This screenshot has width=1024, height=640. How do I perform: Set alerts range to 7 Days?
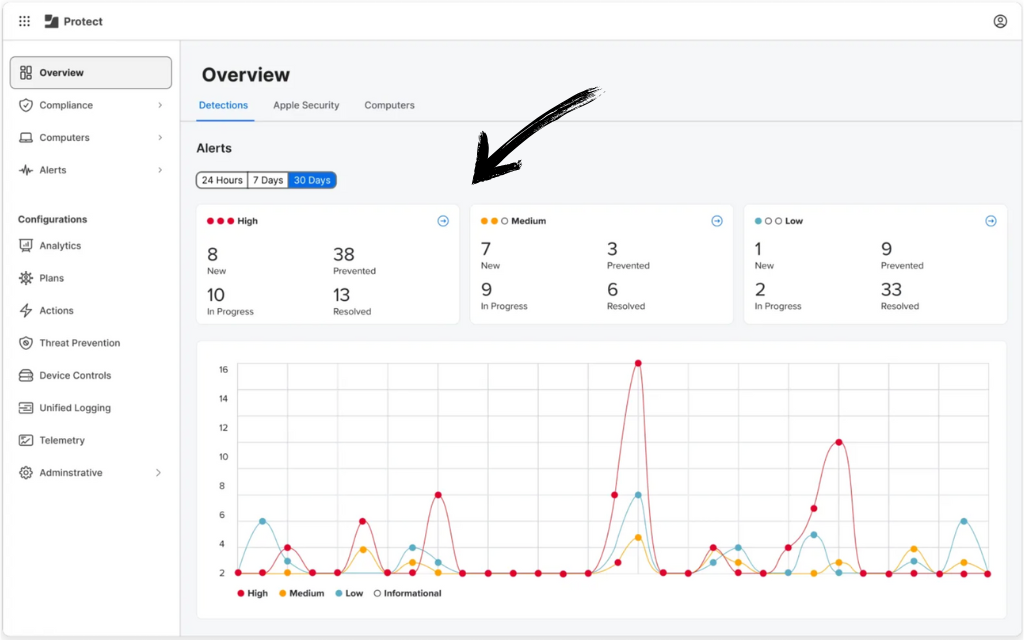point(267,180)
